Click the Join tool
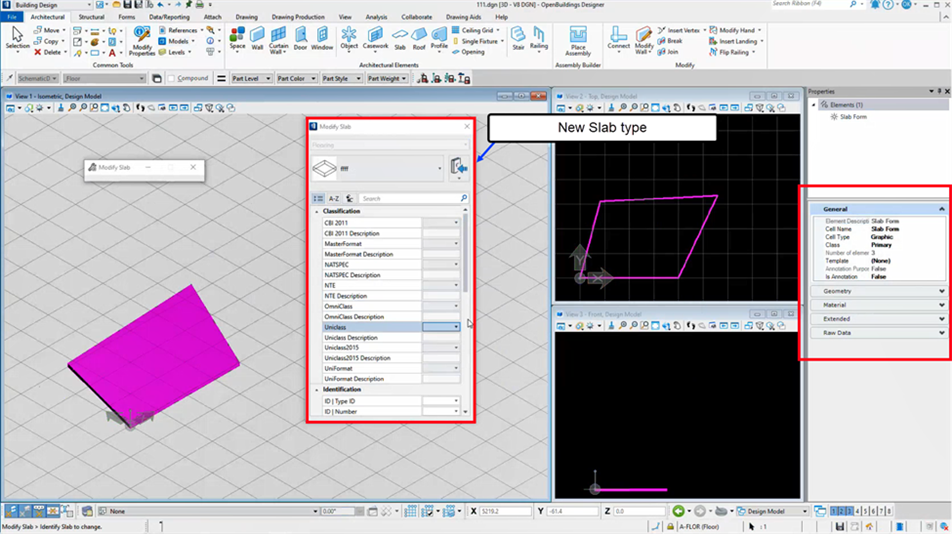This screenshot has height=534, width=952. (668, 52)
